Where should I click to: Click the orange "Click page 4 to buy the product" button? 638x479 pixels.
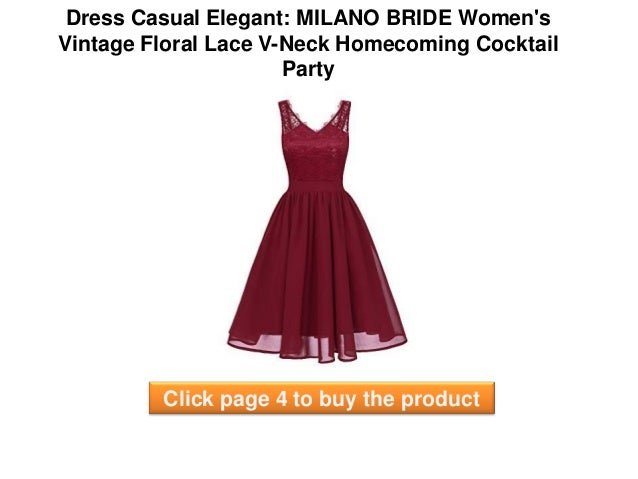[321, 398]
